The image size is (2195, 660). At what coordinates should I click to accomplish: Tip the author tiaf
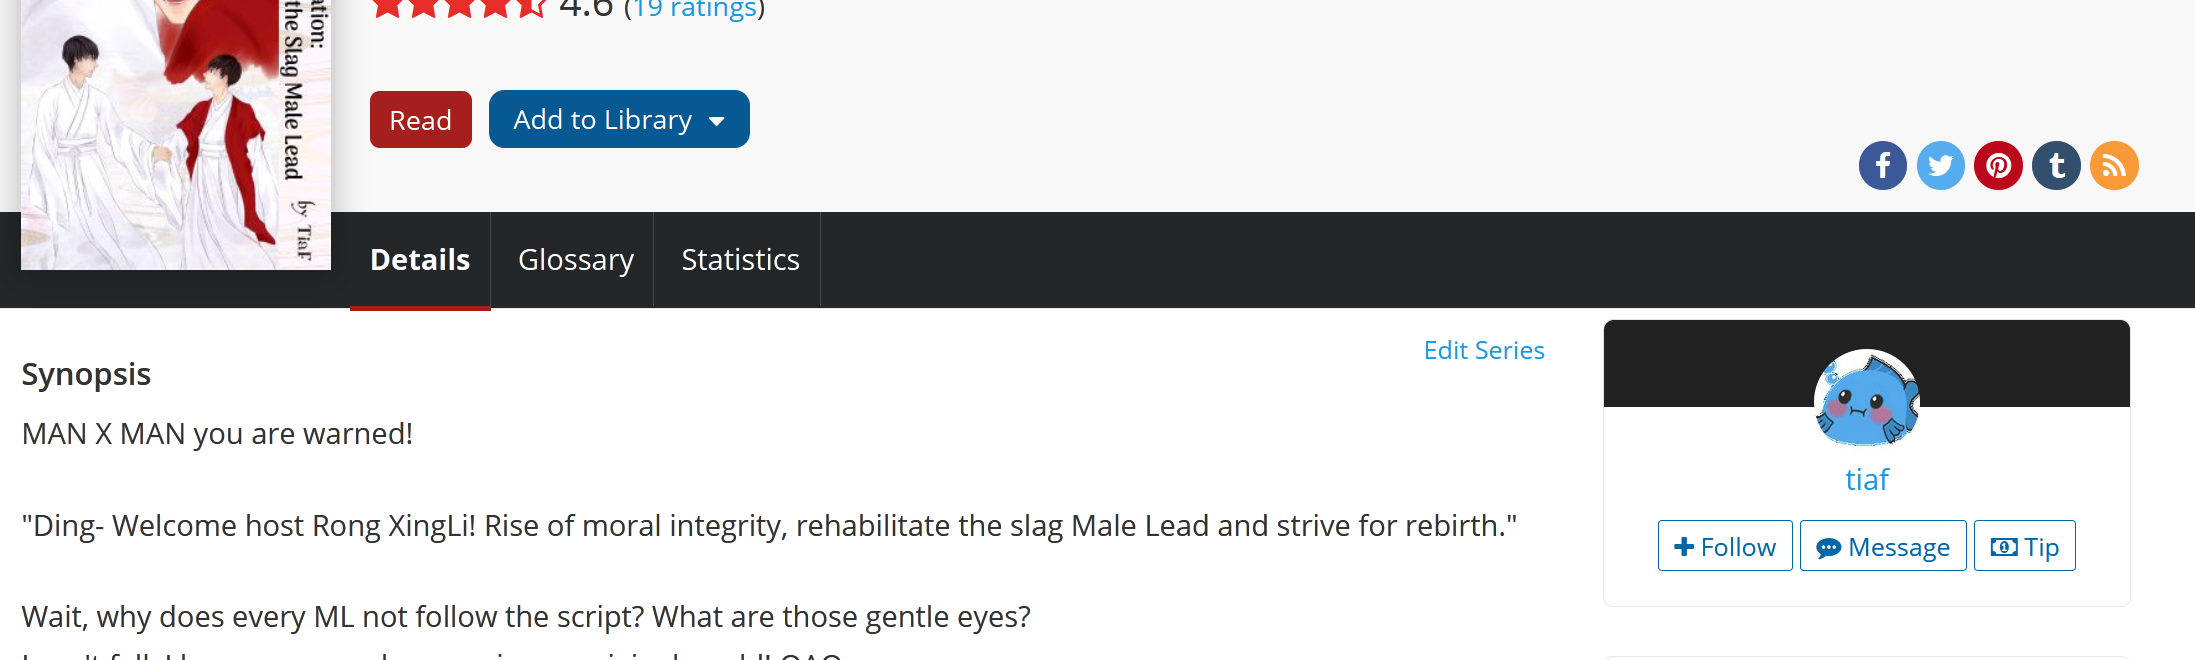coord(2024,546)
